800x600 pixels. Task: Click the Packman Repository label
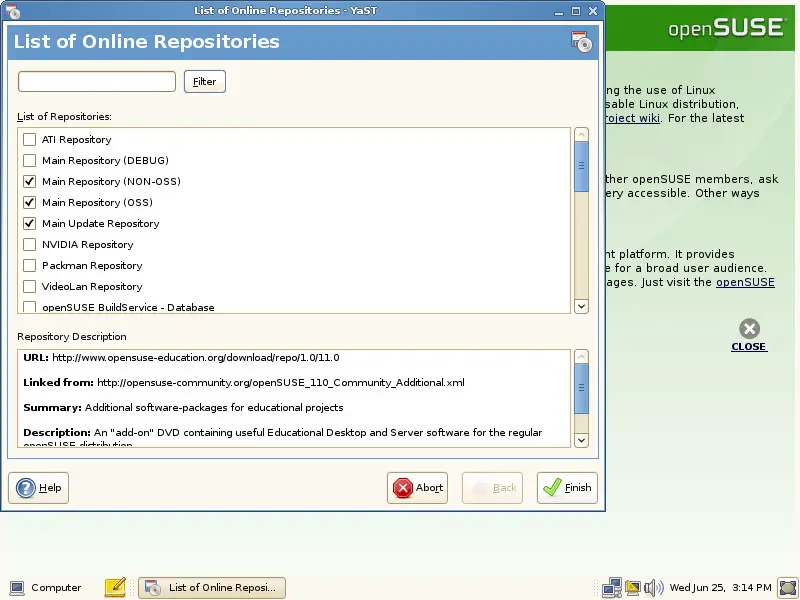click(x=92, y=265)
